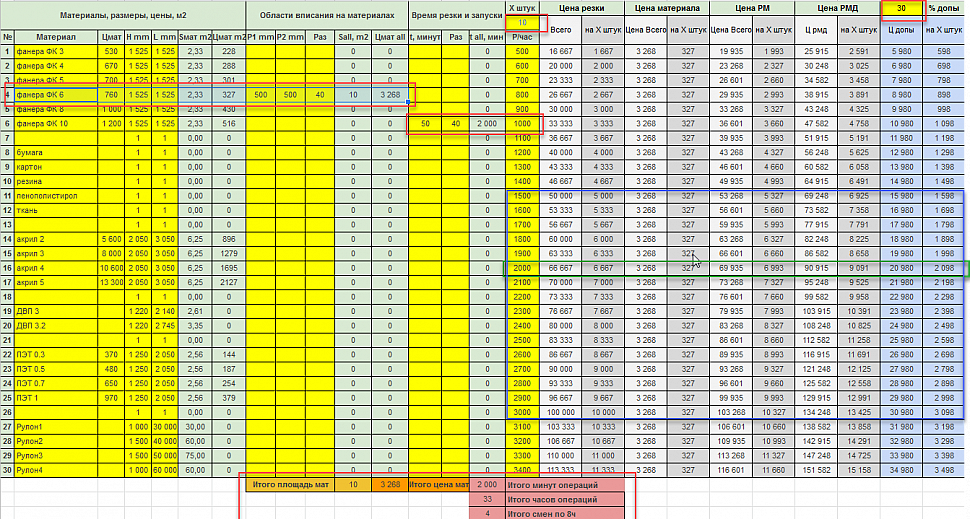The height and width of the screenshot is (519, 970).
Task: Select the 'бумага' material cell
Action: pyautogui.click(x=56, y=152)
